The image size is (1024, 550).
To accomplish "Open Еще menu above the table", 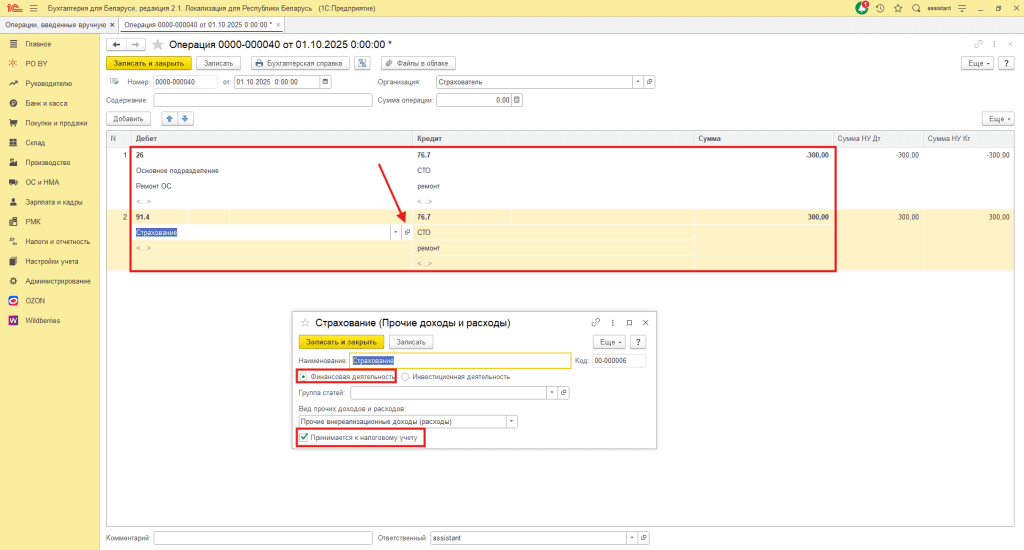I will coord(999,119).
